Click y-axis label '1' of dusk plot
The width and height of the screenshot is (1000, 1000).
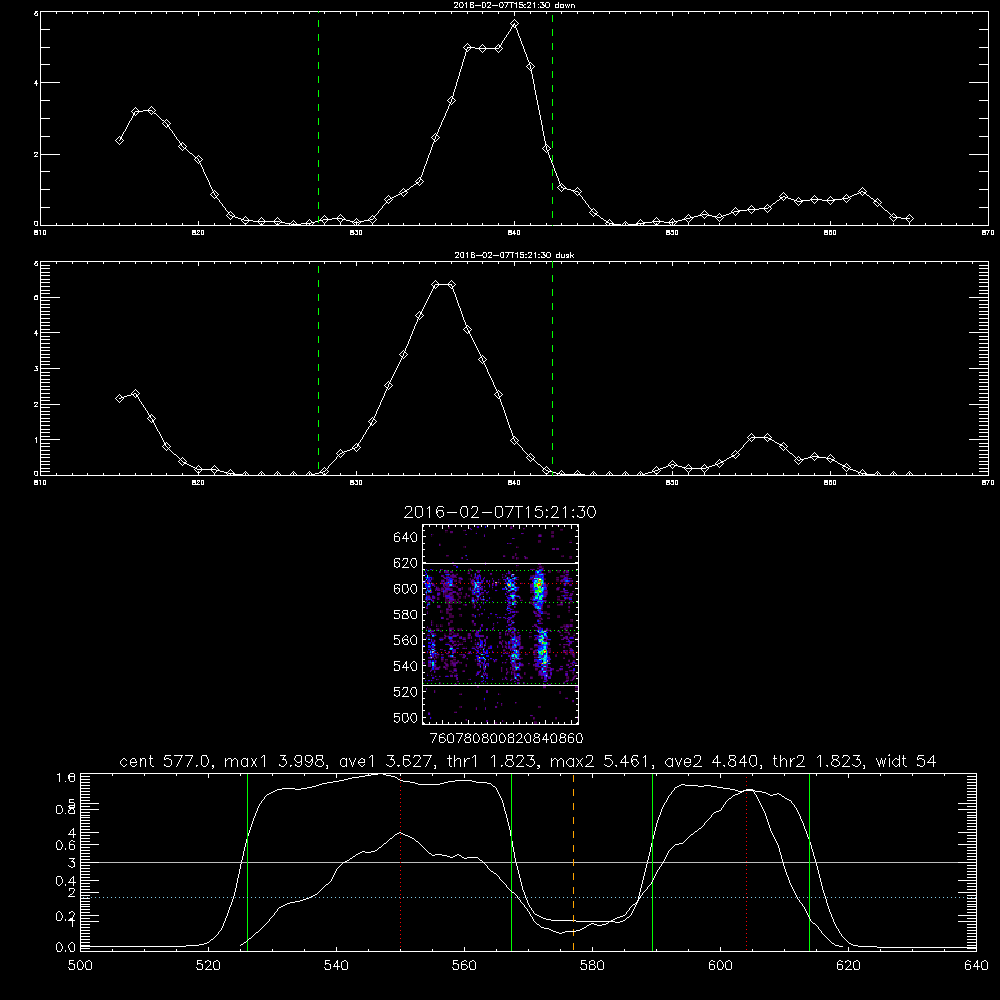[x=36, y=439]
